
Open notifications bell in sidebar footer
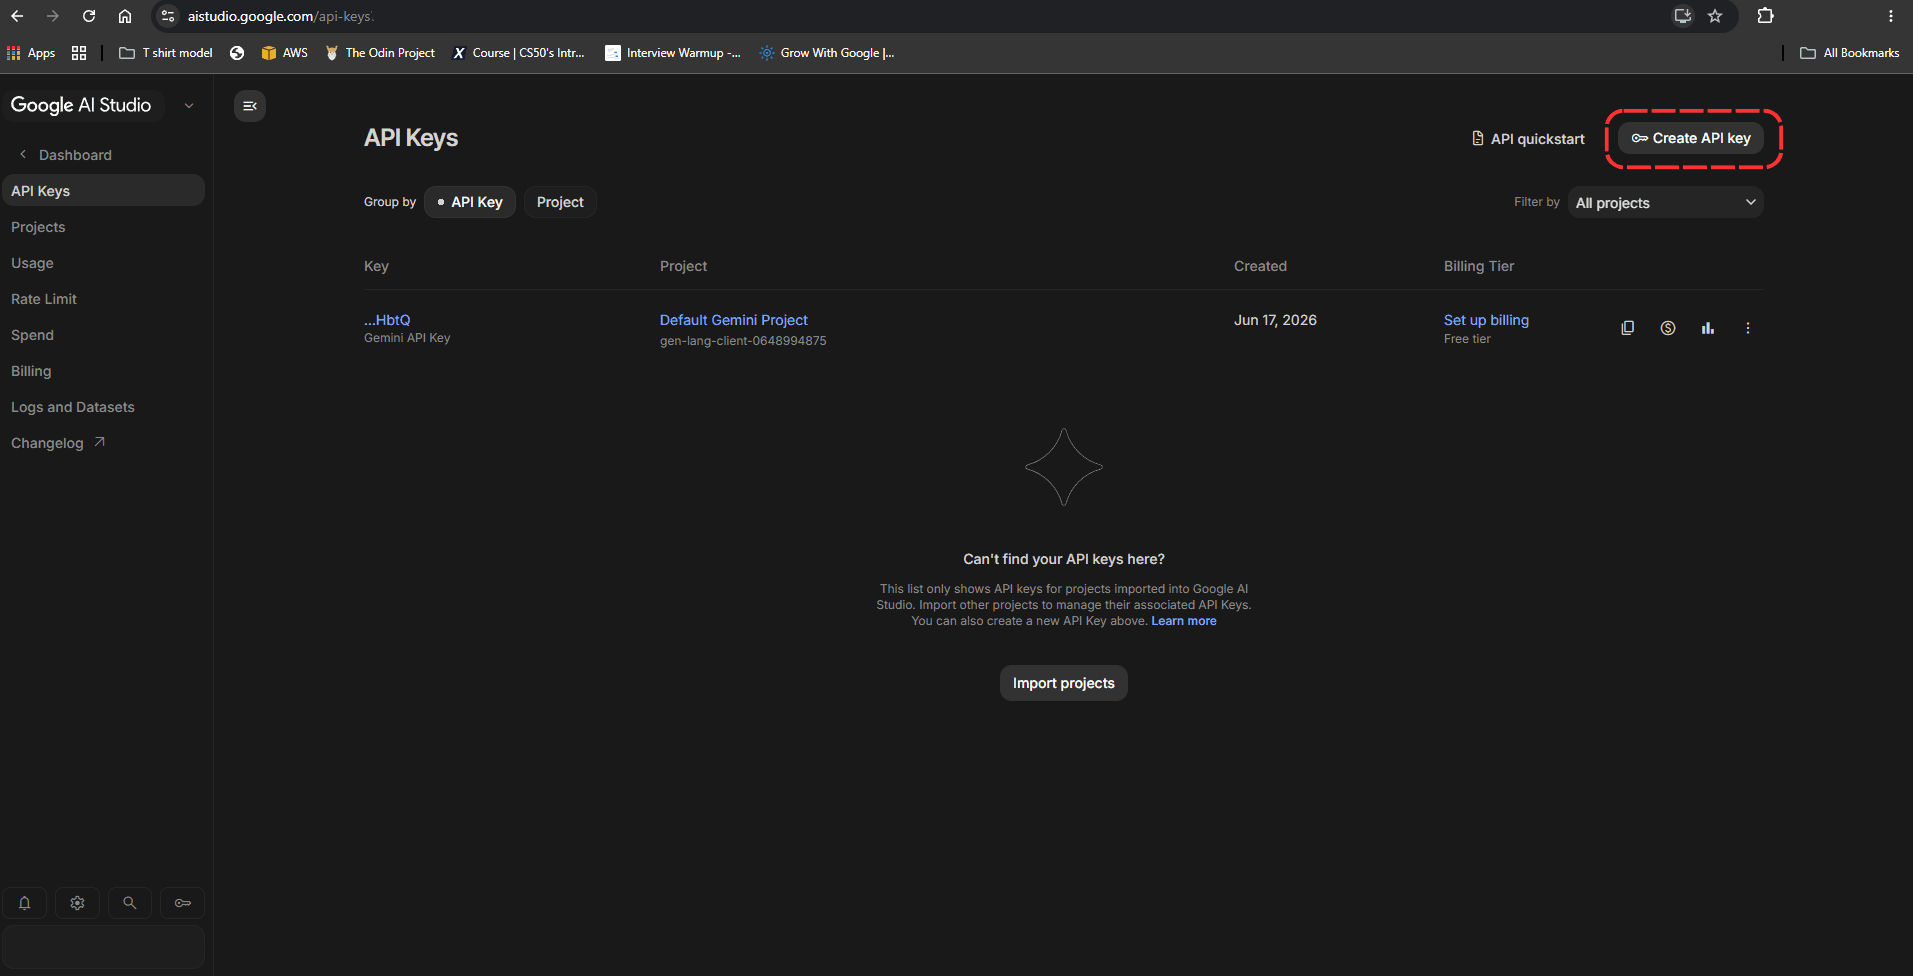click(25, 903)
